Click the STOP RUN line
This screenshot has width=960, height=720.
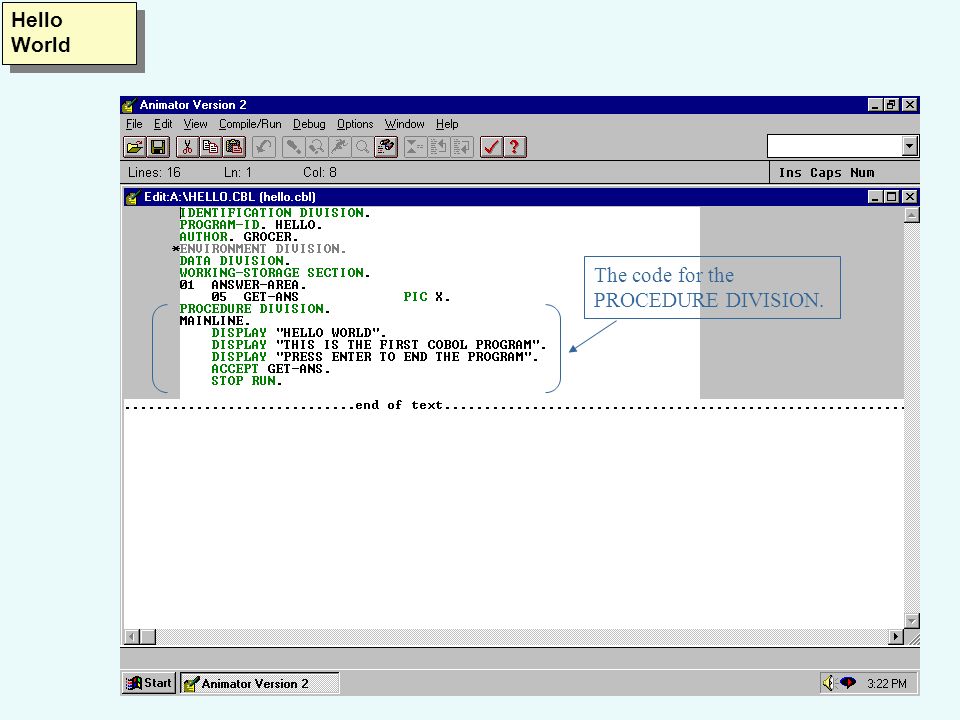[247, 380]
